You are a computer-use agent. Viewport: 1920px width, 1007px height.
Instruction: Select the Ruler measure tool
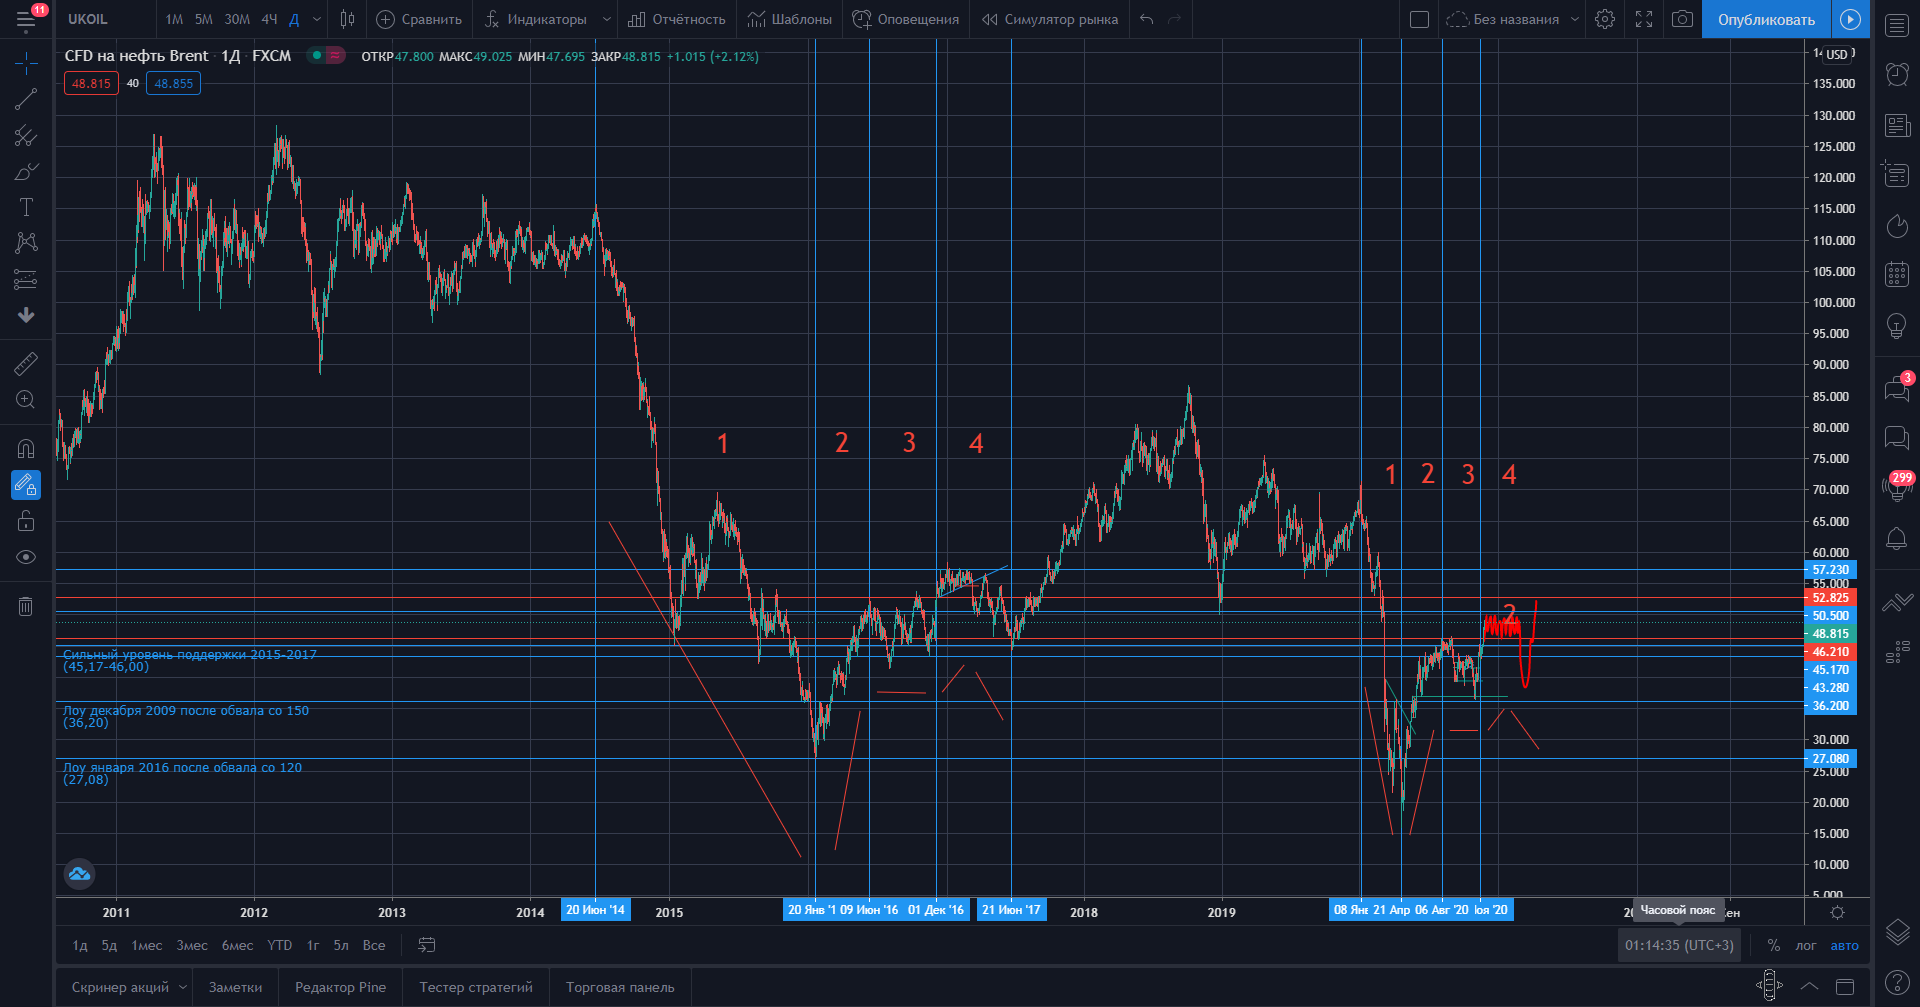coord(26,364)
